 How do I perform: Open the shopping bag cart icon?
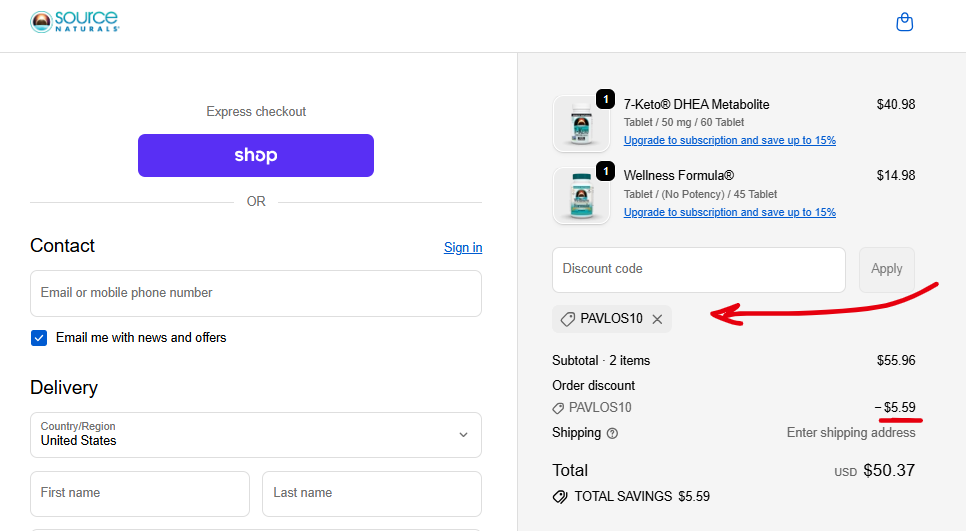[x=904, y=22]
